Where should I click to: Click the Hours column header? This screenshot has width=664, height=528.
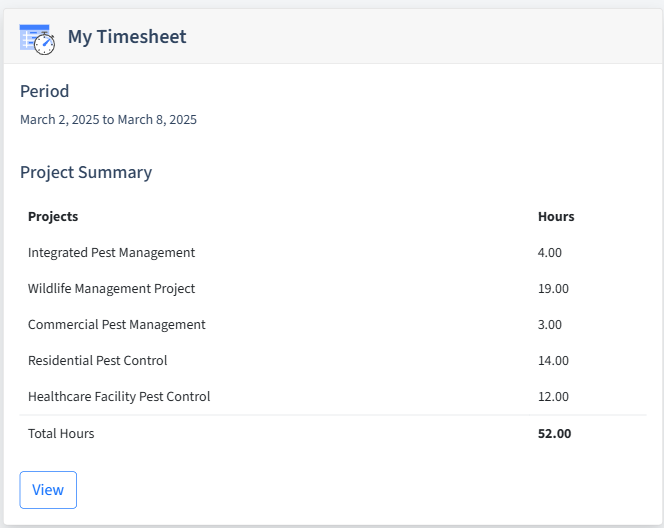[x=556, y=216]
